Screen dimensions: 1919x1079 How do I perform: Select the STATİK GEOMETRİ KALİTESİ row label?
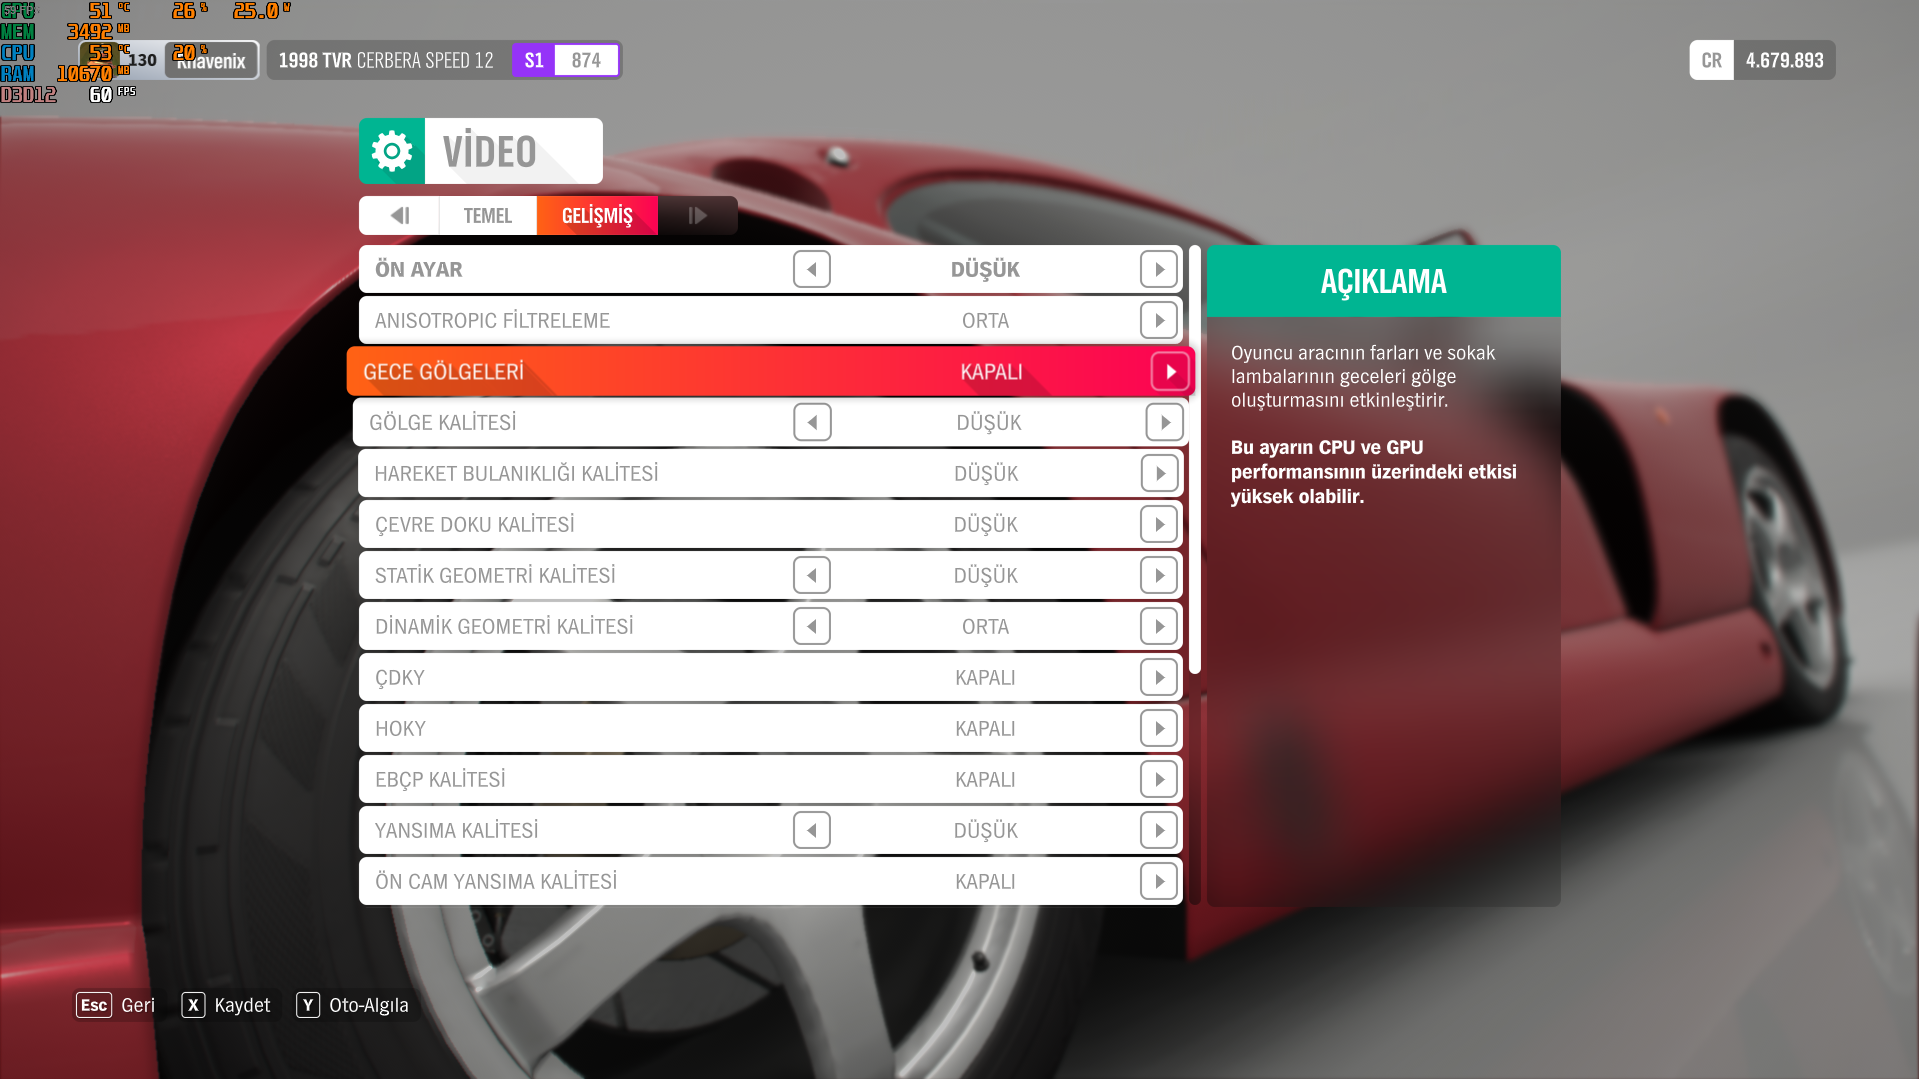pyautogui.click(x=495, y=575)
